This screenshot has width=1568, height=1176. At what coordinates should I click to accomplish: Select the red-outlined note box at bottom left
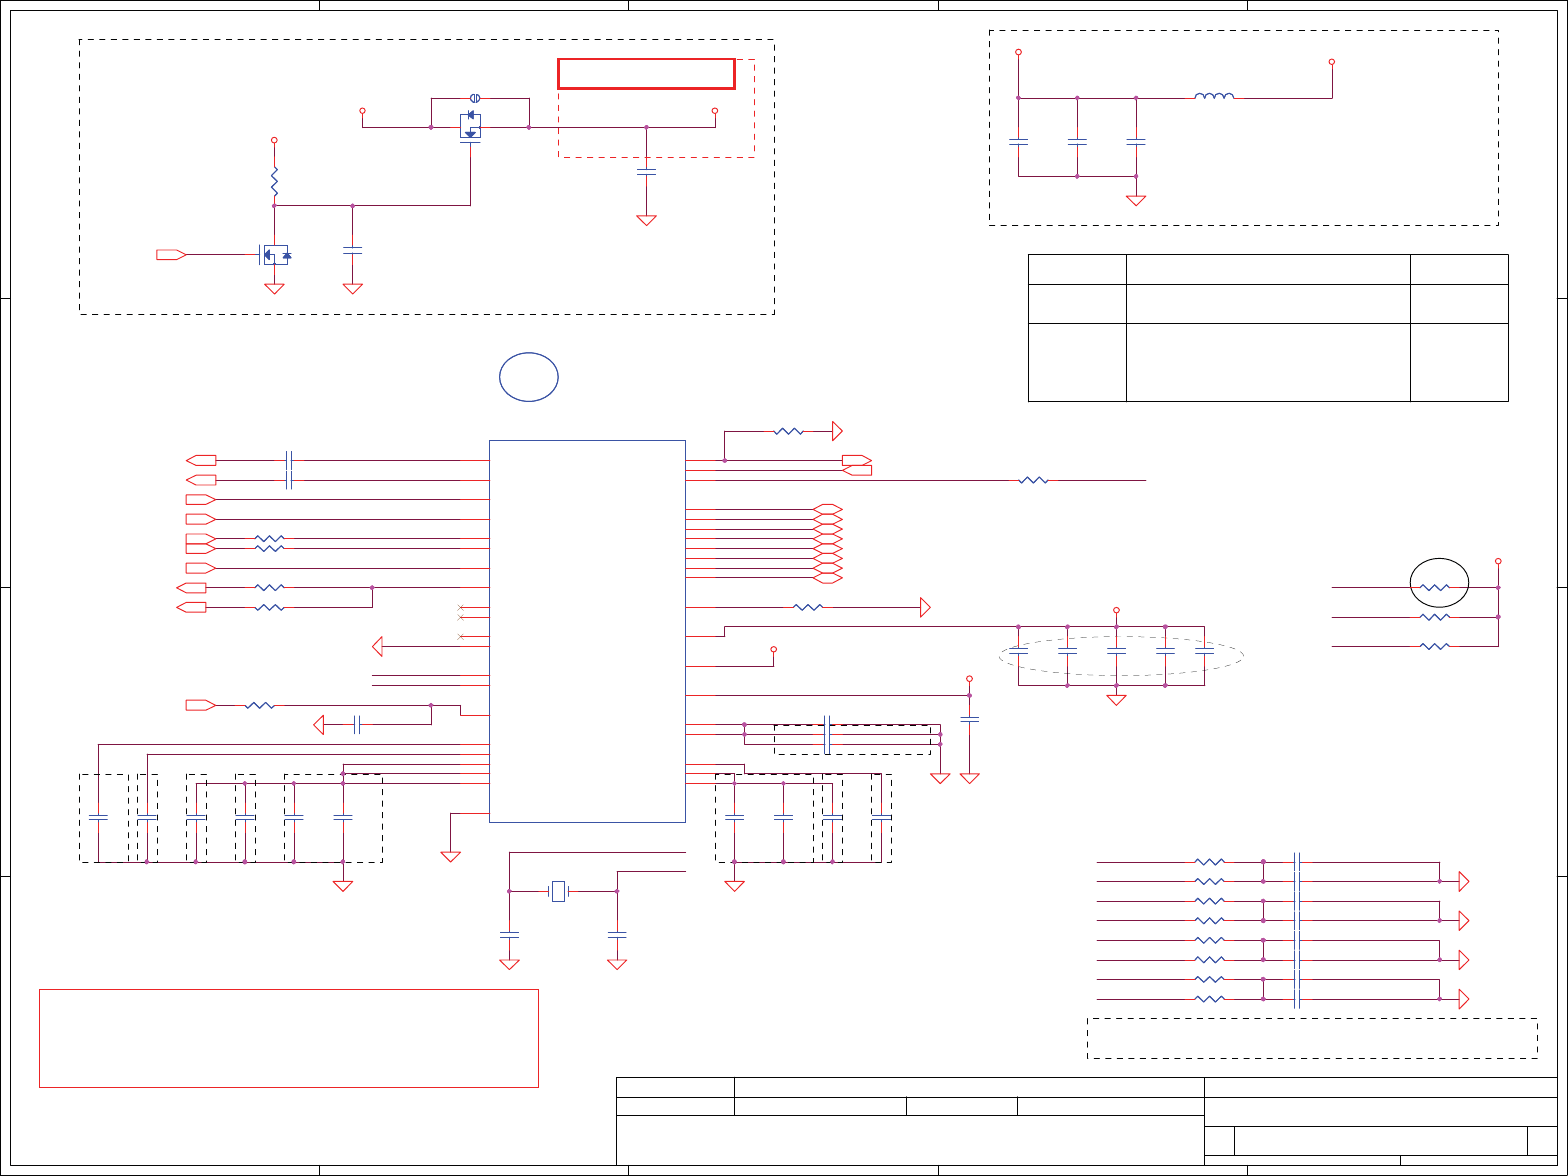click(x=289, y=1038)
